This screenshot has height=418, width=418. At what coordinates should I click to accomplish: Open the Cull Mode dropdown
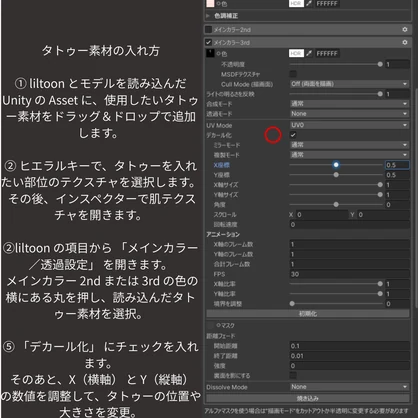[x=349, y=84]
